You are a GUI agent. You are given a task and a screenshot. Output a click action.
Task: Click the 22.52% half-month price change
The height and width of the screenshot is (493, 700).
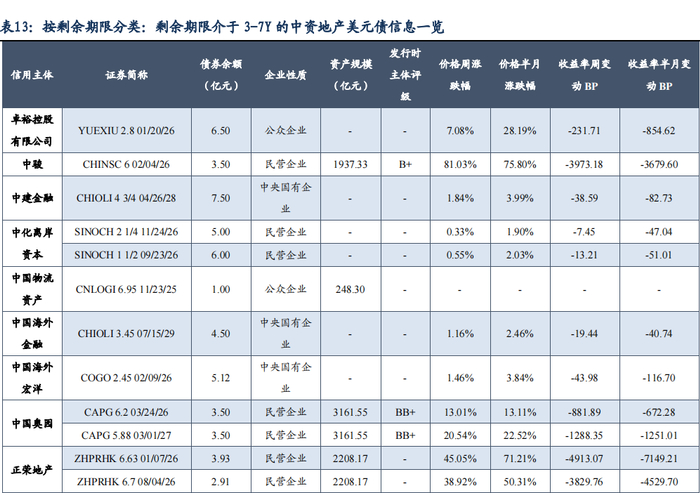pyautogui.click(x=520, y=435)
